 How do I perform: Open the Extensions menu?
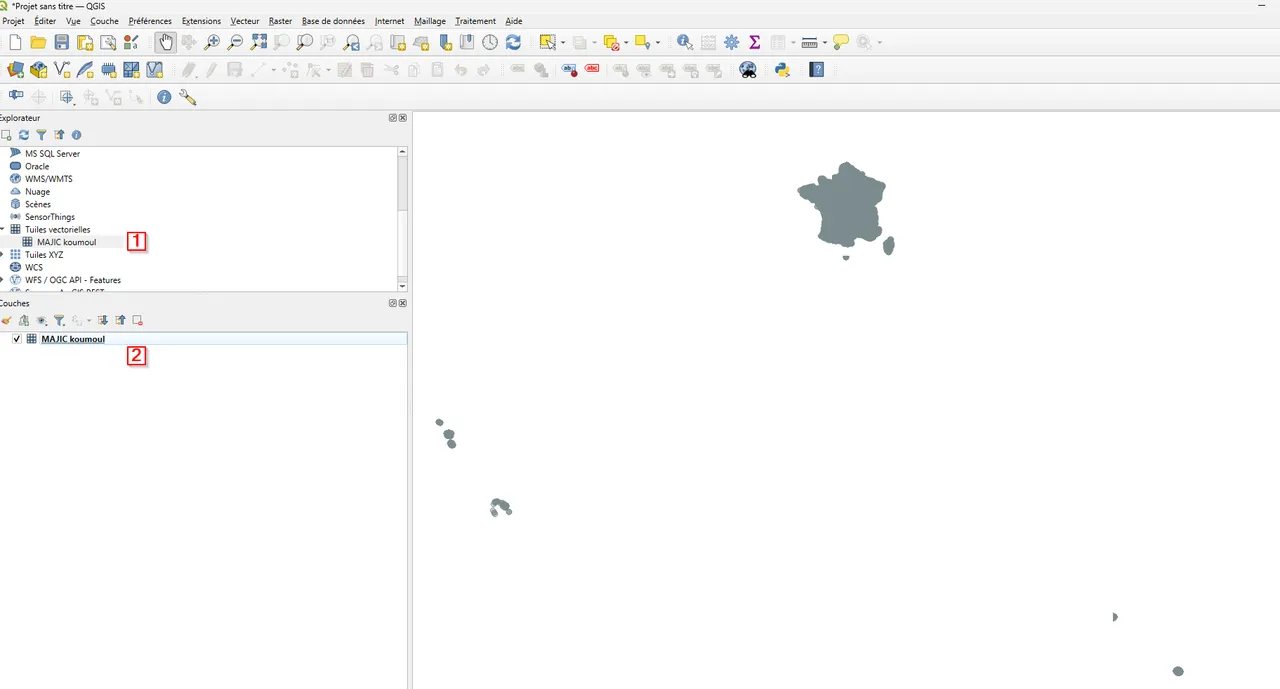click(x=201, y=21)
